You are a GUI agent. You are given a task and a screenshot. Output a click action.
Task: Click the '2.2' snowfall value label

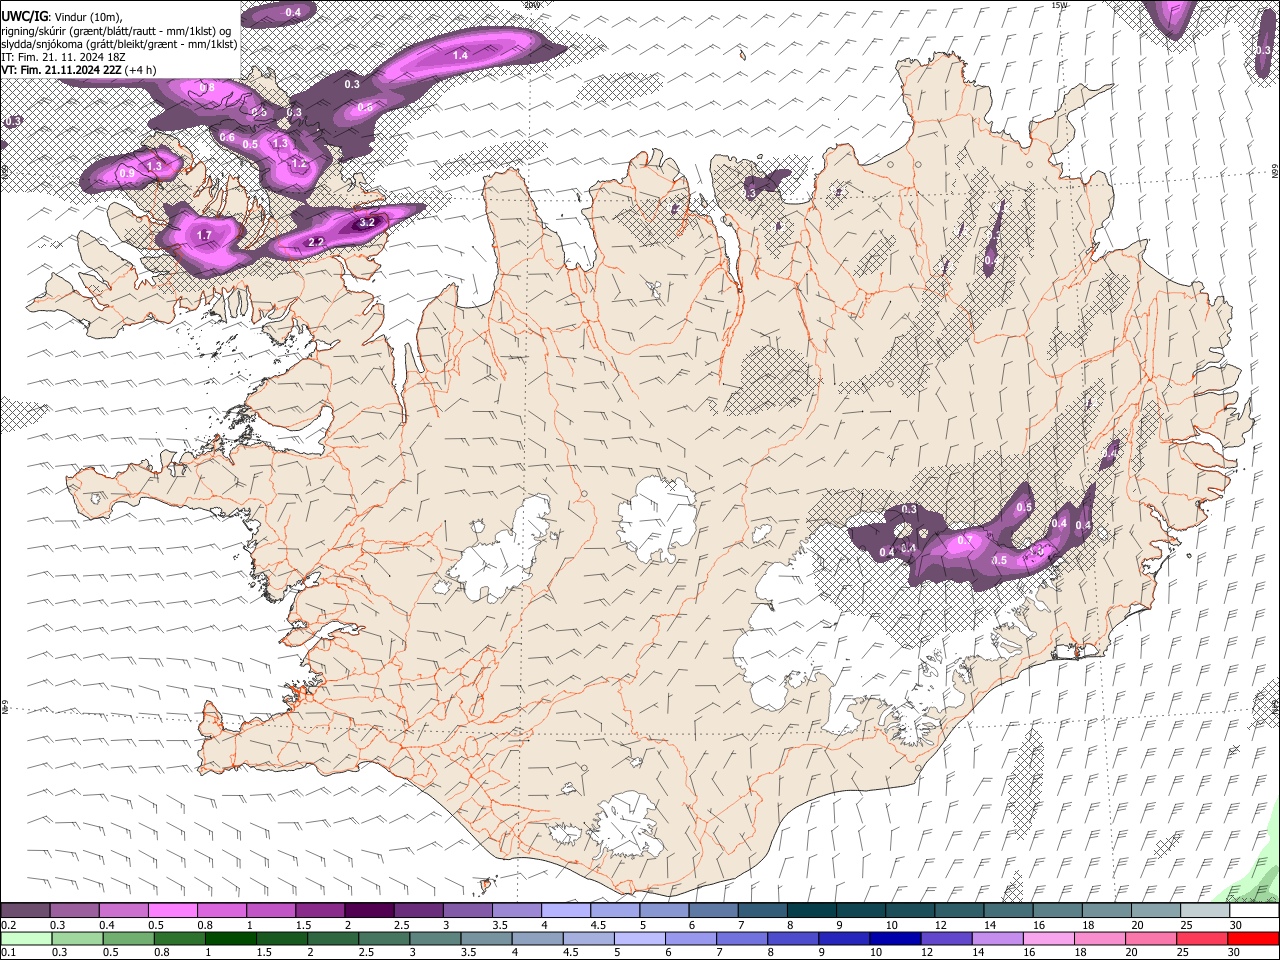tap(316, 242)
